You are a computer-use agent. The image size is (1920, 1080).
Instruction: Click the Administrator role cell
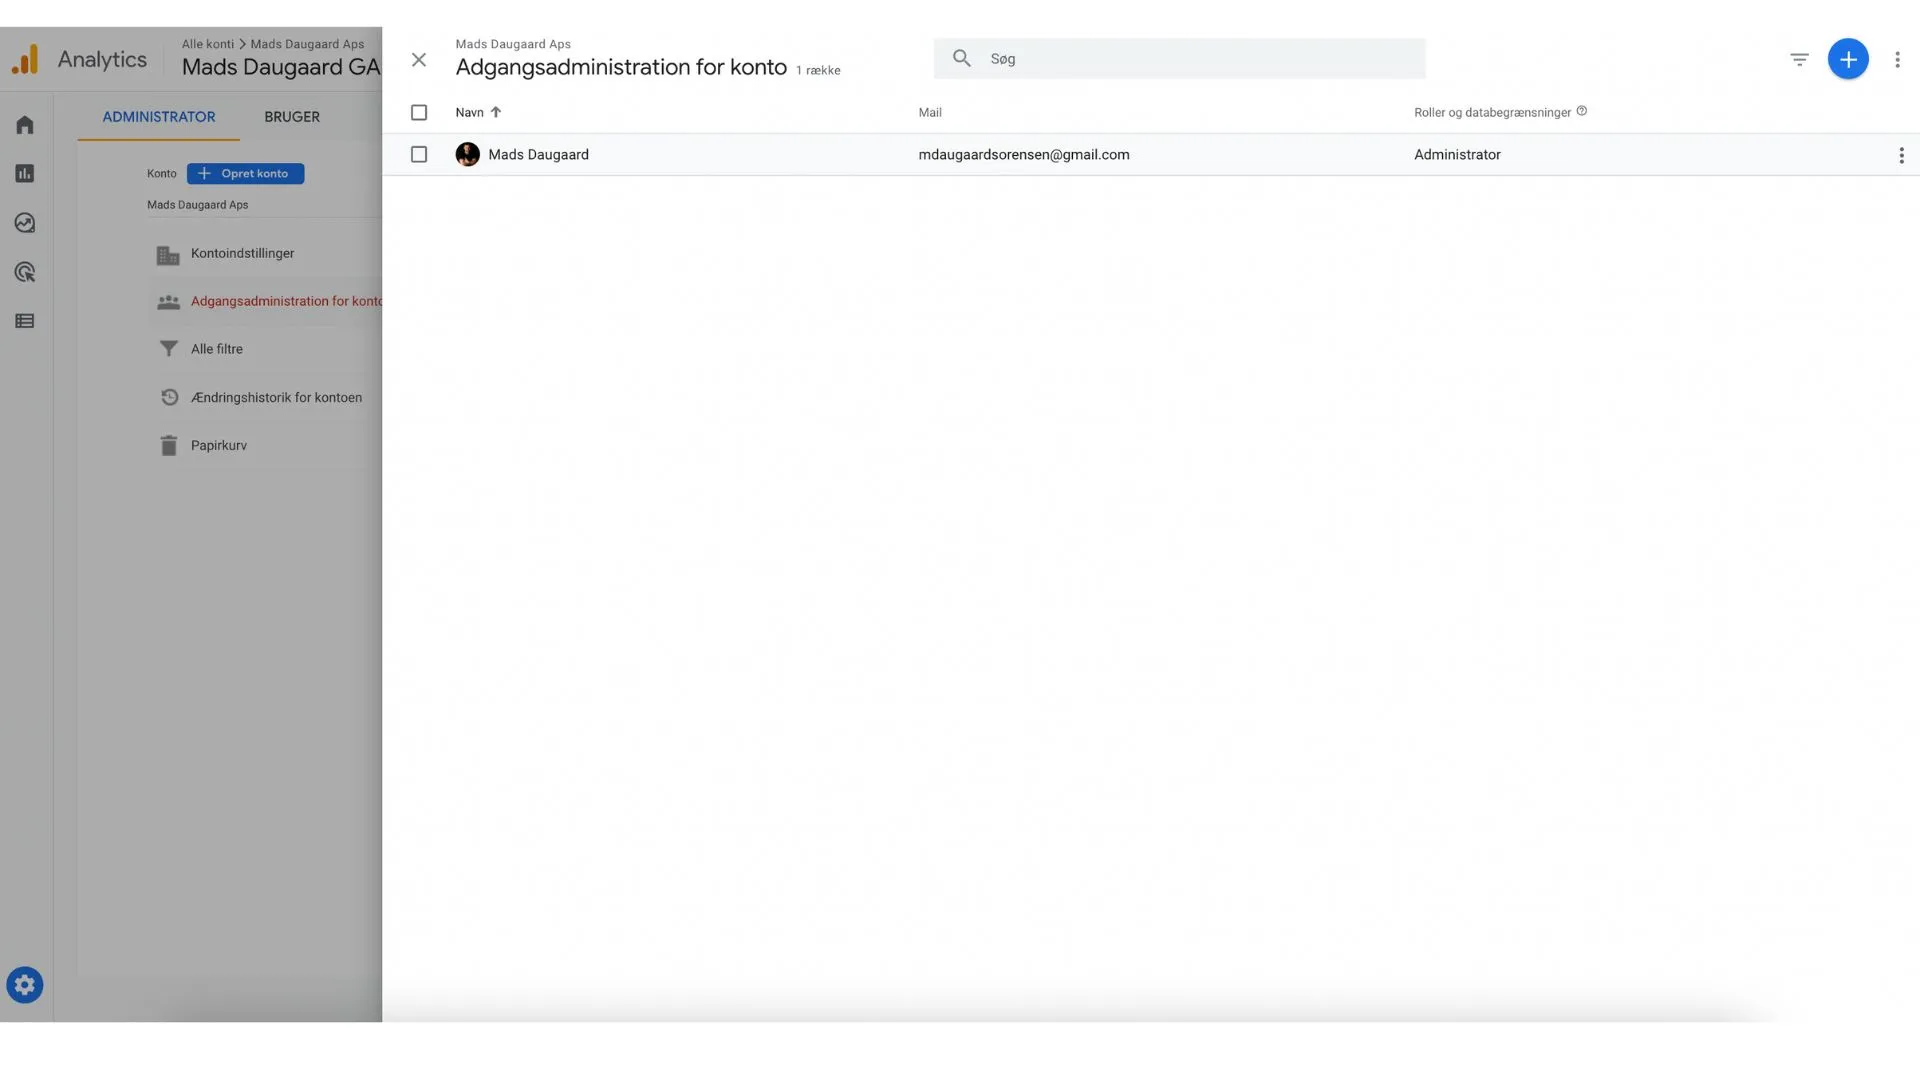coord(1457,155)
